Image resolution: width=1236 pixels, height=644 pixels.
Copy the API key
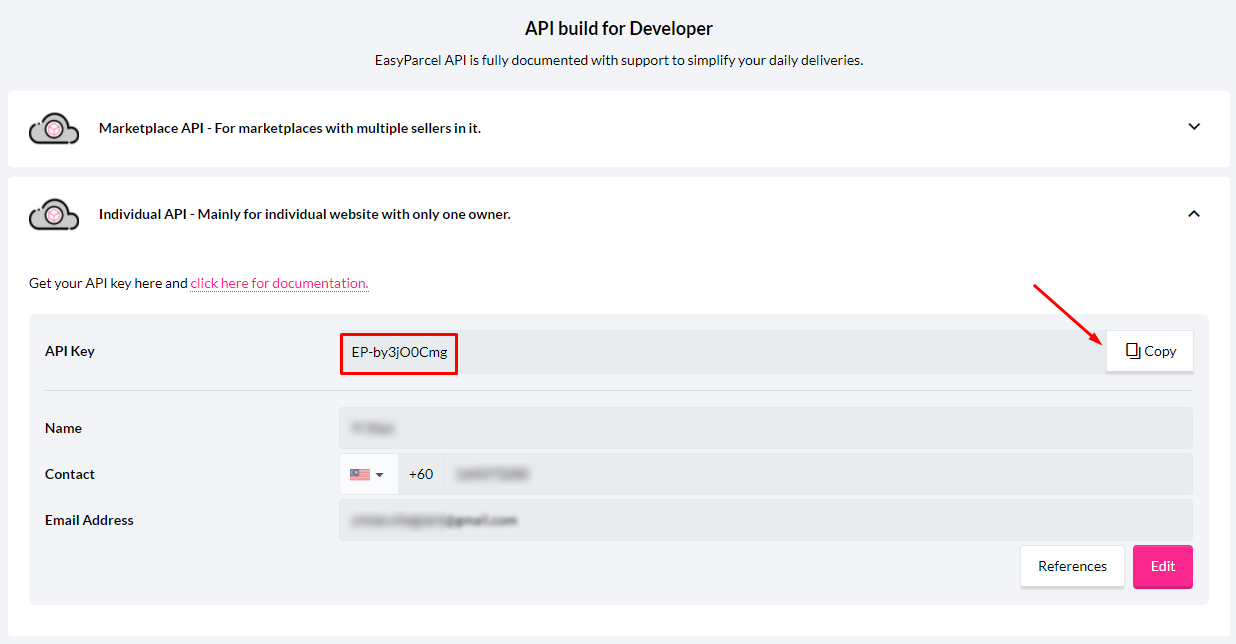(1150, 351)
